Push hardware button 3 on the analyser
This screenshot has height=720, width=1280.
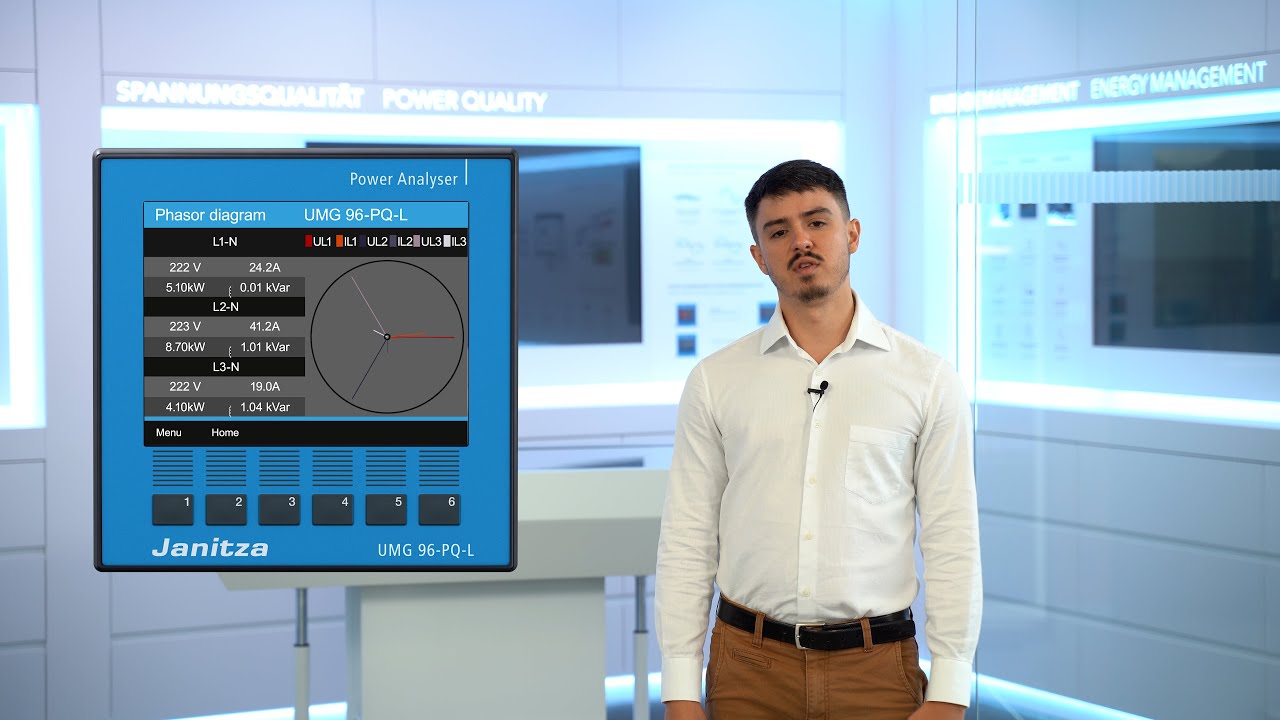point(279,509)
